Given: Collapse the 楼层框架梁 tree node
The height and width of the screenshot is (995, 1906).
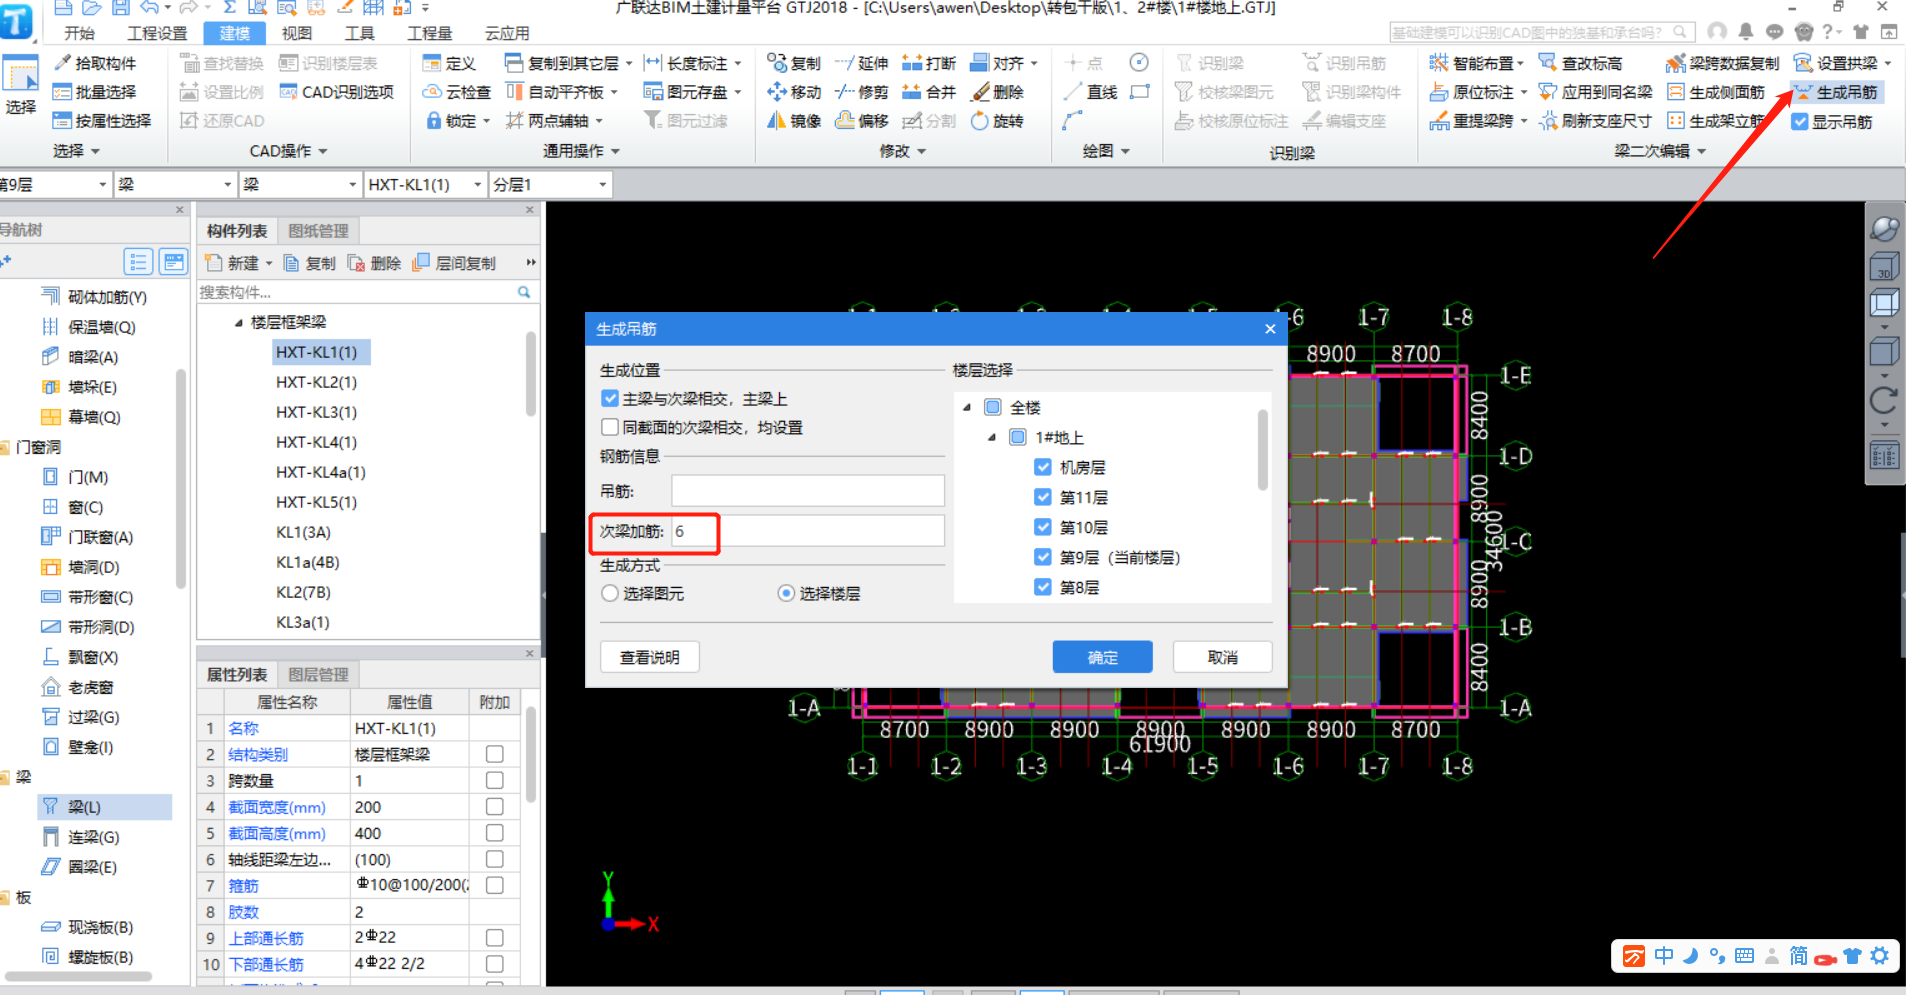Looking at the screenshot, I should pyautogui.click(x=238, y=322).
